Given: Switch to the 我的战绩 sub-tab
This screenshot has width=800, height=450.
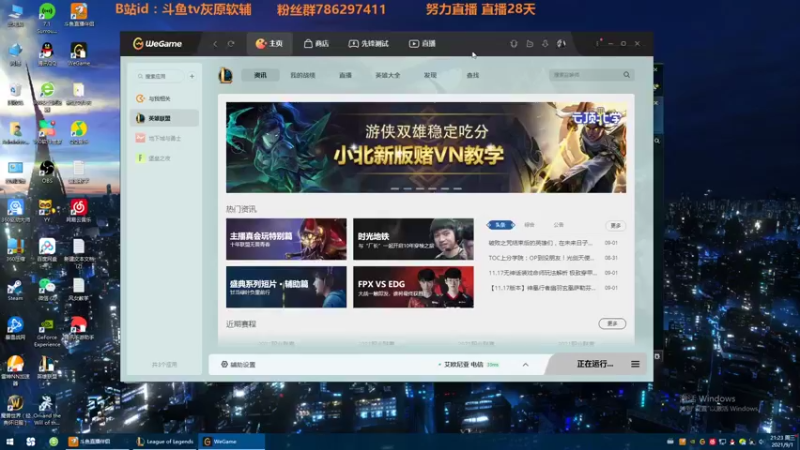Looking at the screenshot, I should click(303, 75).
